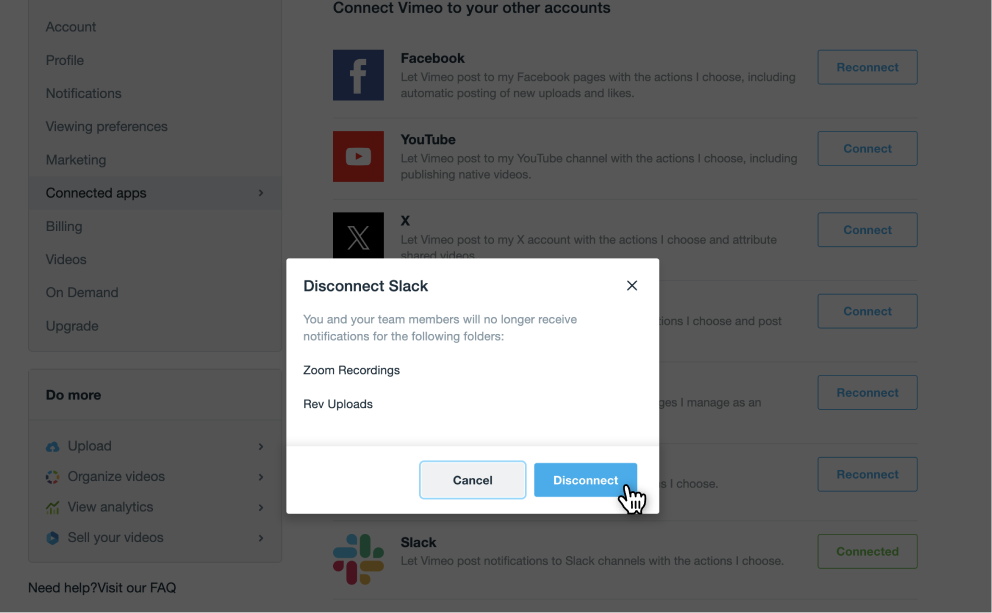Click the Slack logo icon
992x613 pixels.
click(358, 559)
